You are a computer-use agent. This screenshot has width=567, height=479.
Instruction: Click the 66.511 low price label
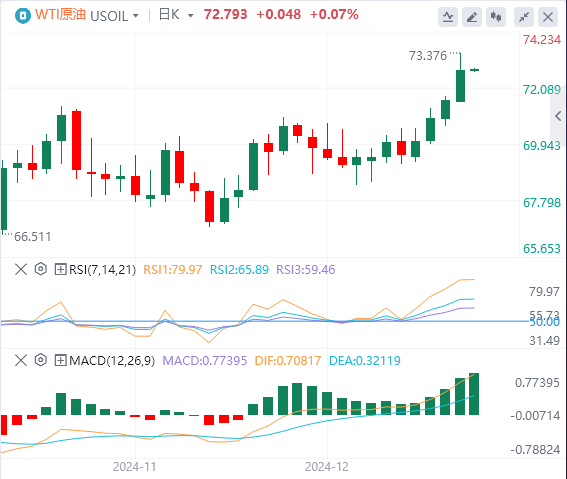coord(33,237)
